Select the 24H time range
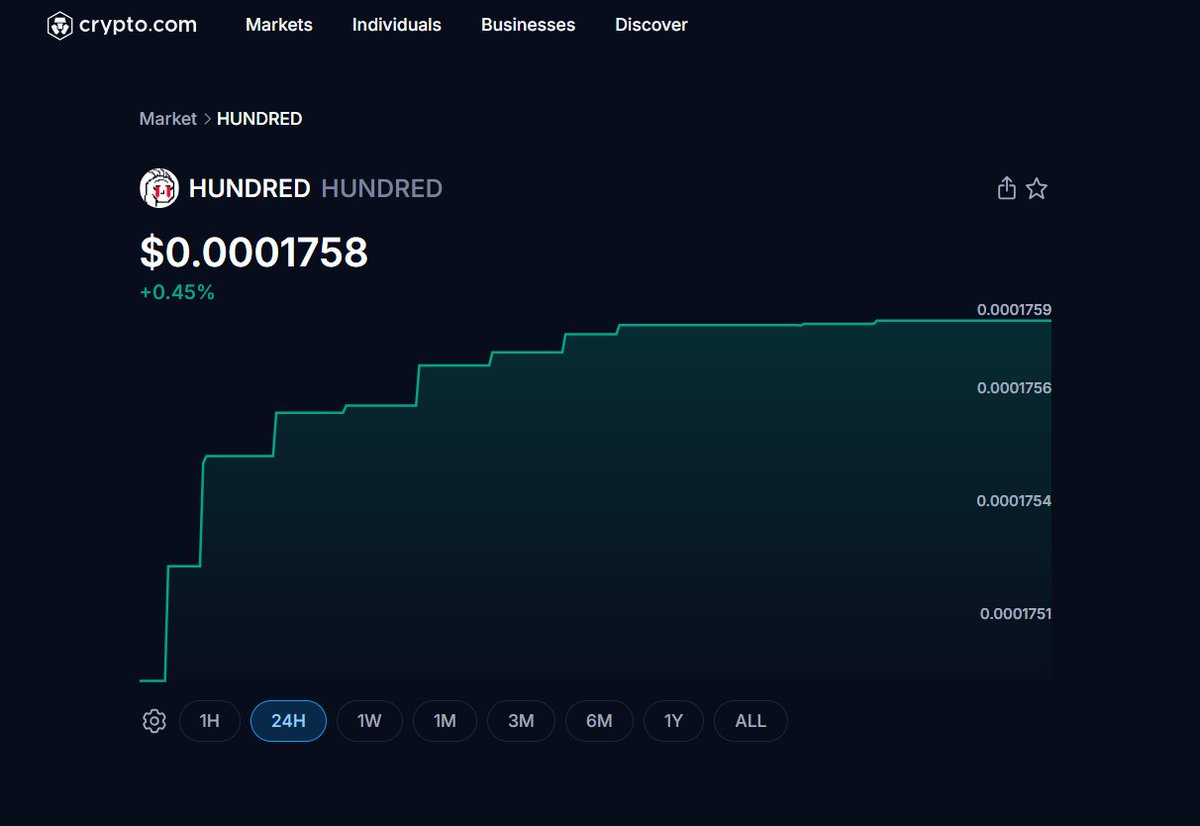 pos(288,721)
